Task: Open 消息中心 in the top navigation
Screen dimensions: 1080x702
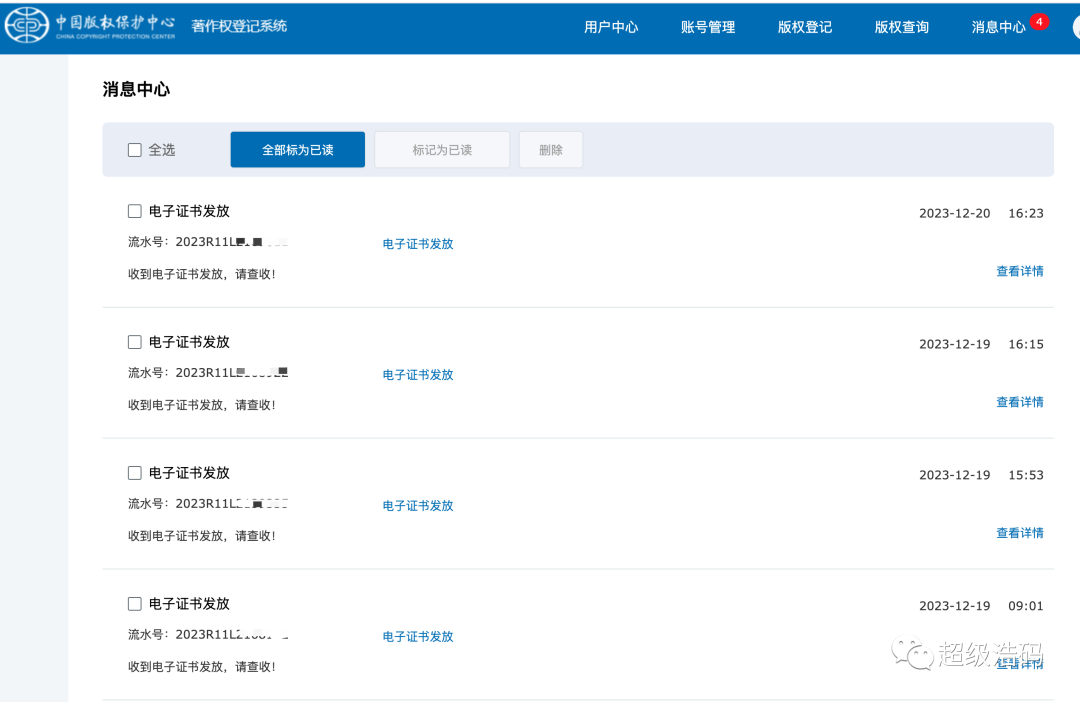Action: click(x=998, y=27)
